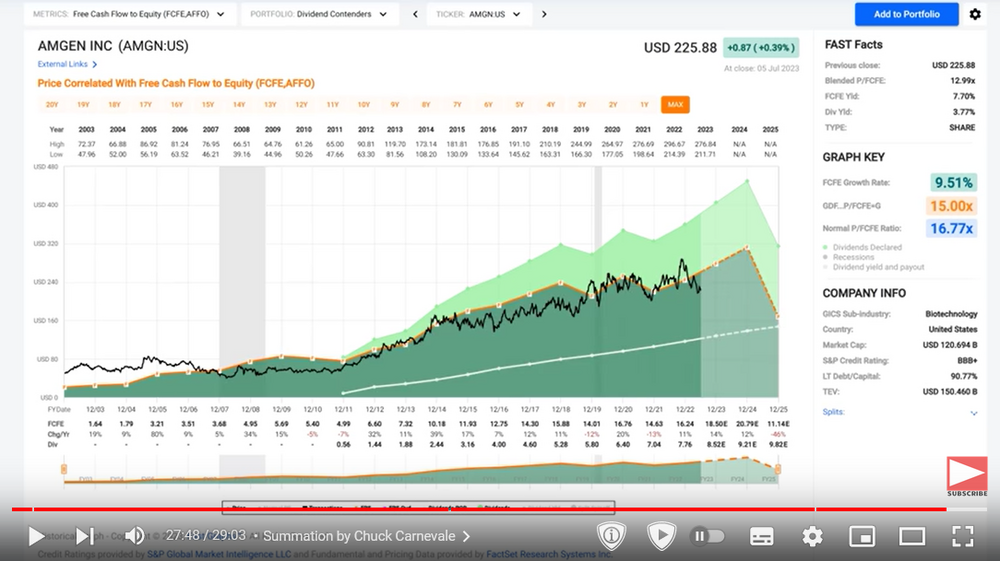Toggle Recessions legend item

tap(849, 257)
